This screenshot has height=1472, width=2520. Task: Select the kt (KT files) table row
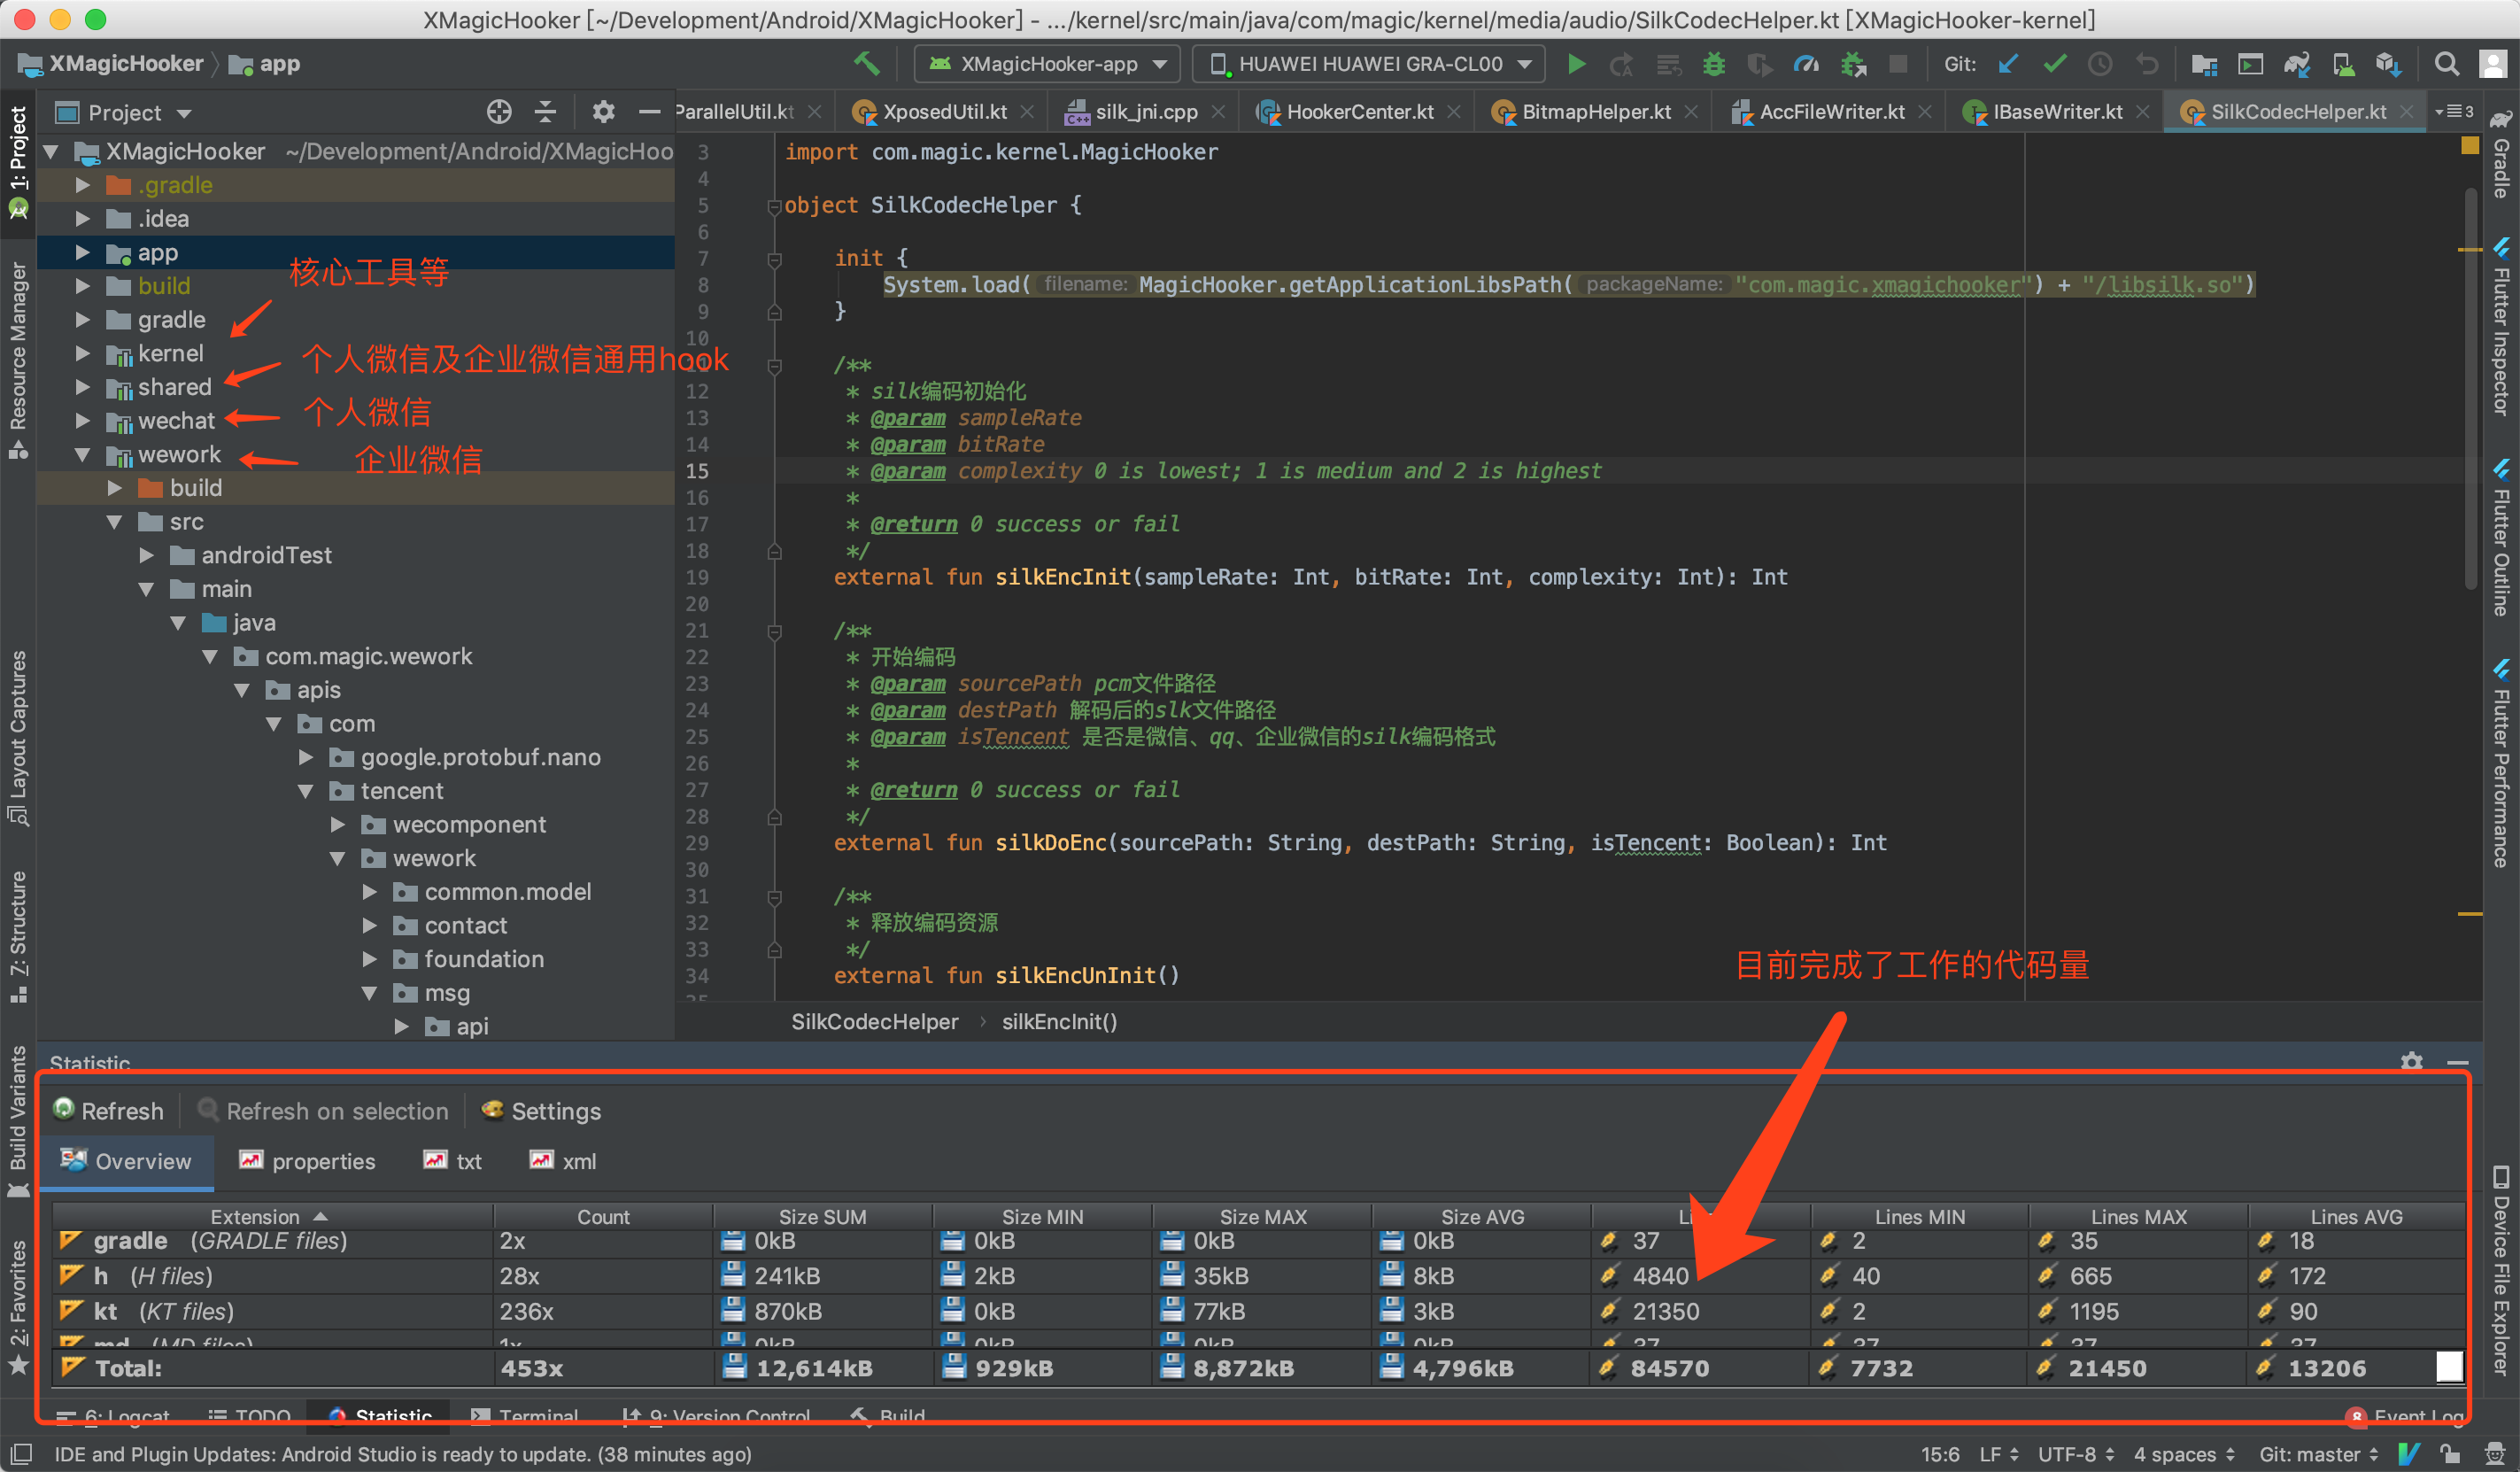pos(1258,1311)
